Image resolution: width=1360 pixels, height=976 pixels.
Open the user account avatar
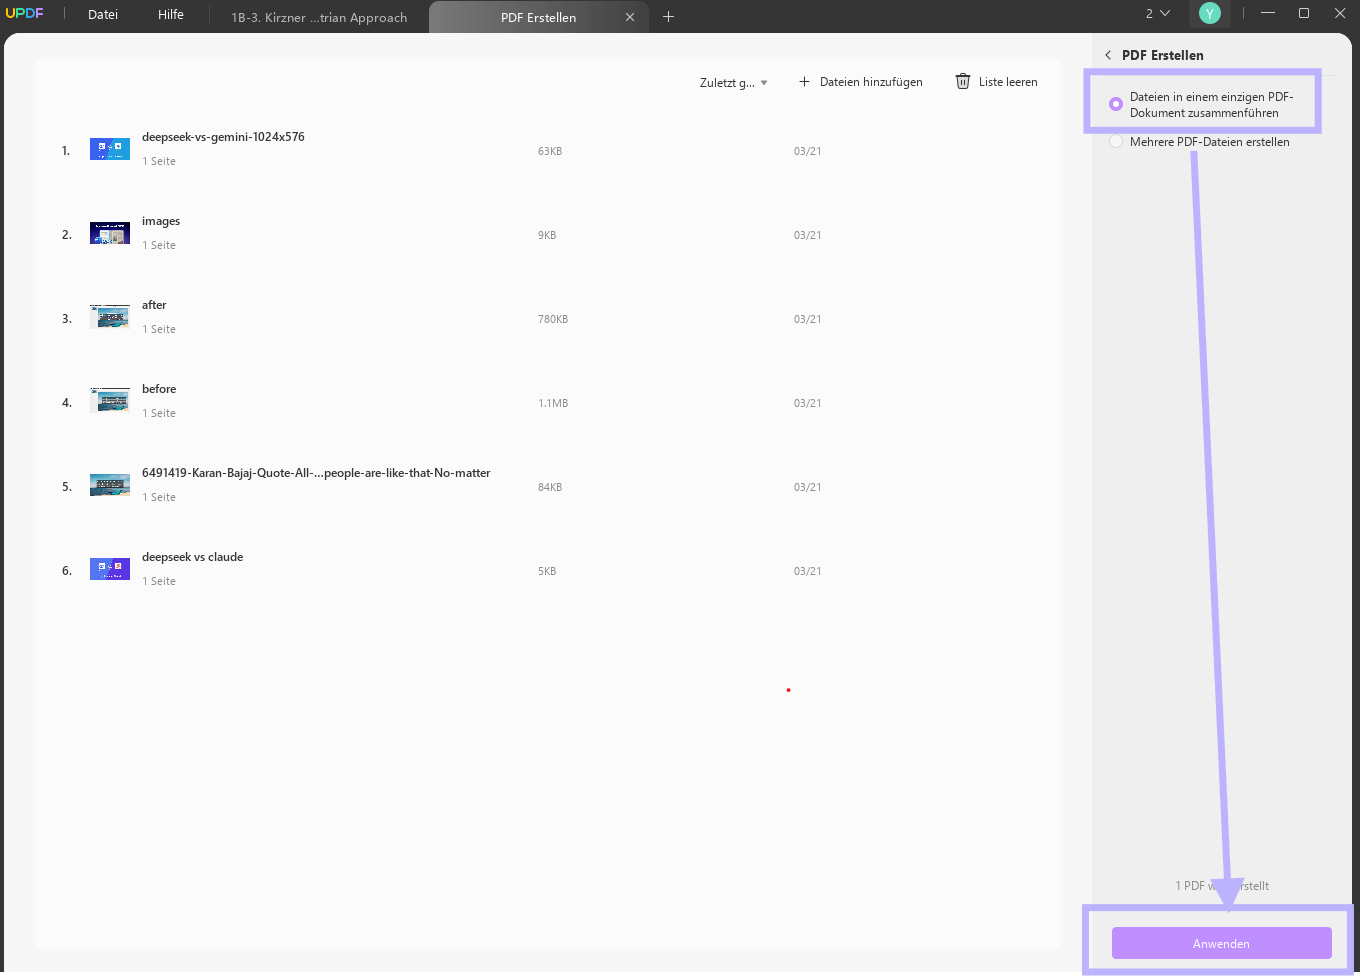[1210, 13]
